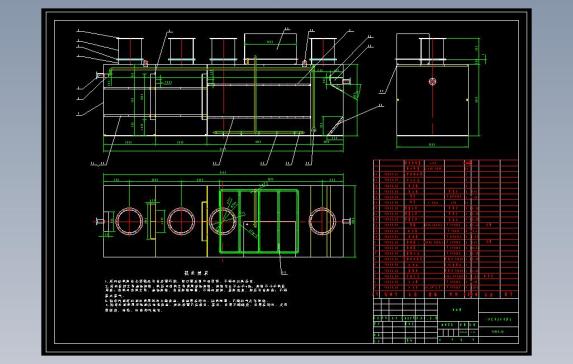Select the wide rectangular box on top of the front elevation

[271, 48]
